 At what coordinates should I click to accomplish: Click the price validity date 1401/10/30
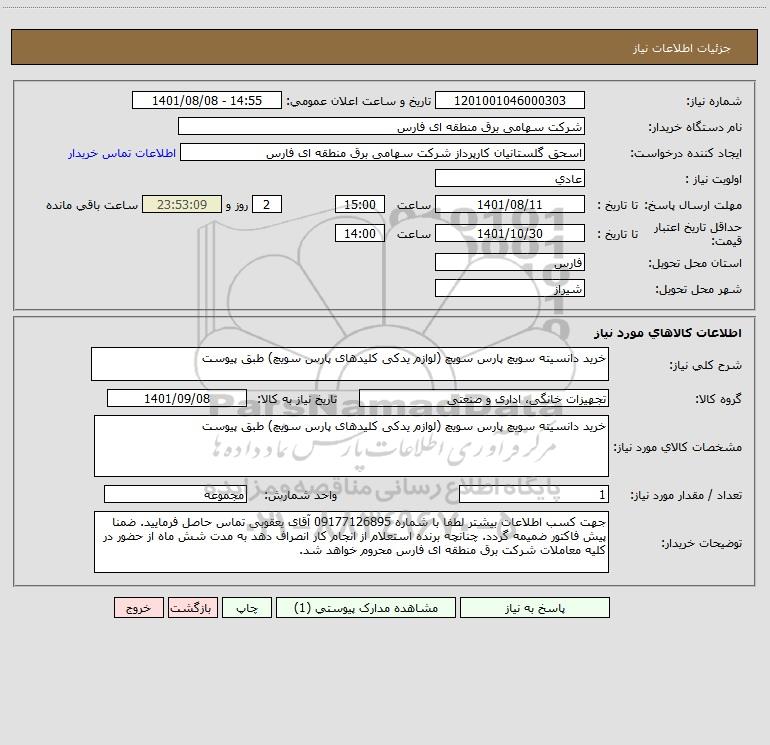point(510,234)
